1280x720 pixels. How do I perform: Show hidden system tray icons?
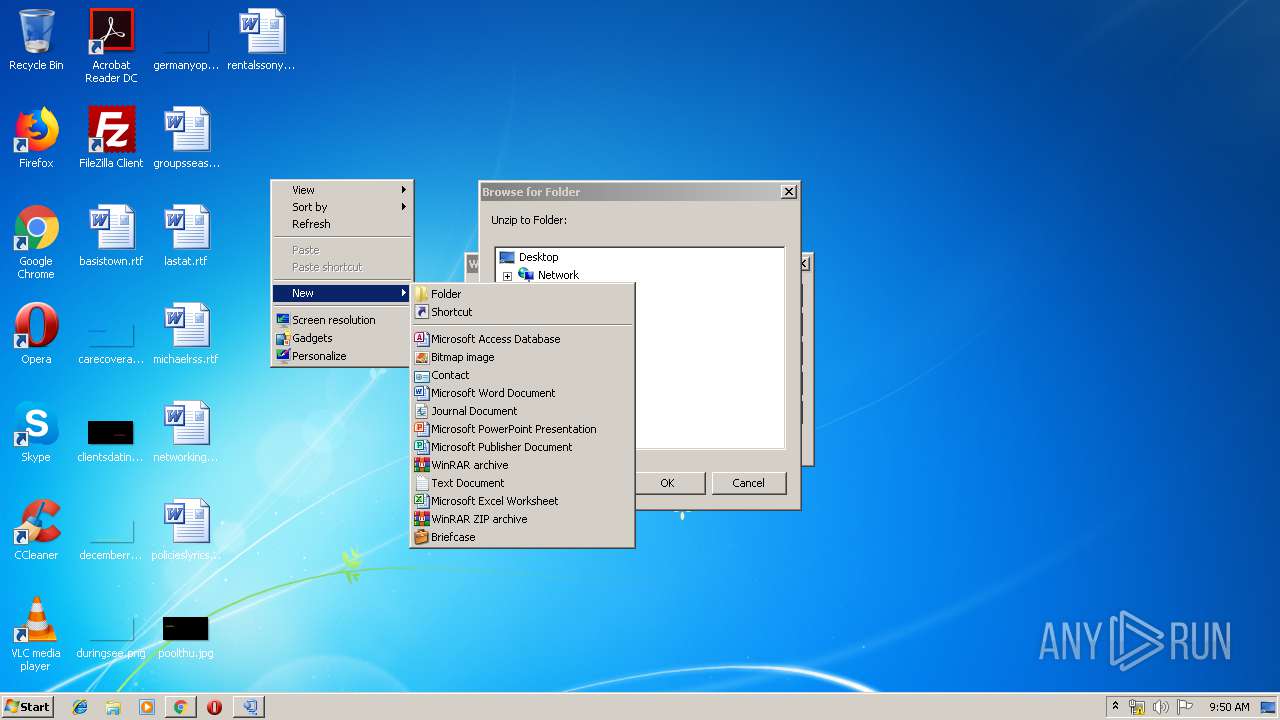coord(1115,707)
